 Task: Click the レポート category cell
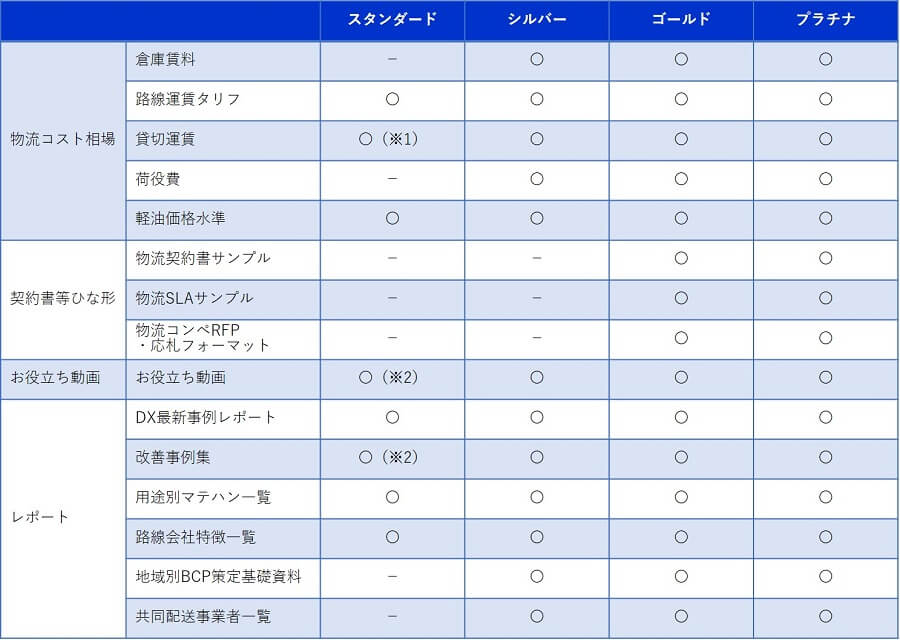point(40,517)
